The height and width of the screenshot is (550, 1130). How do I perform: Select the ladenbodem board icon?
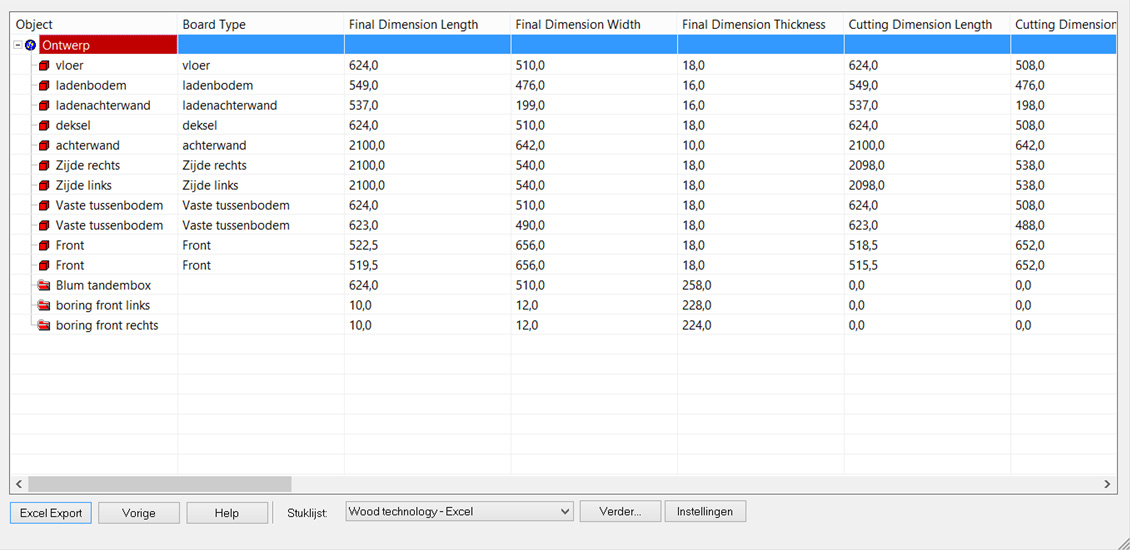44,85
